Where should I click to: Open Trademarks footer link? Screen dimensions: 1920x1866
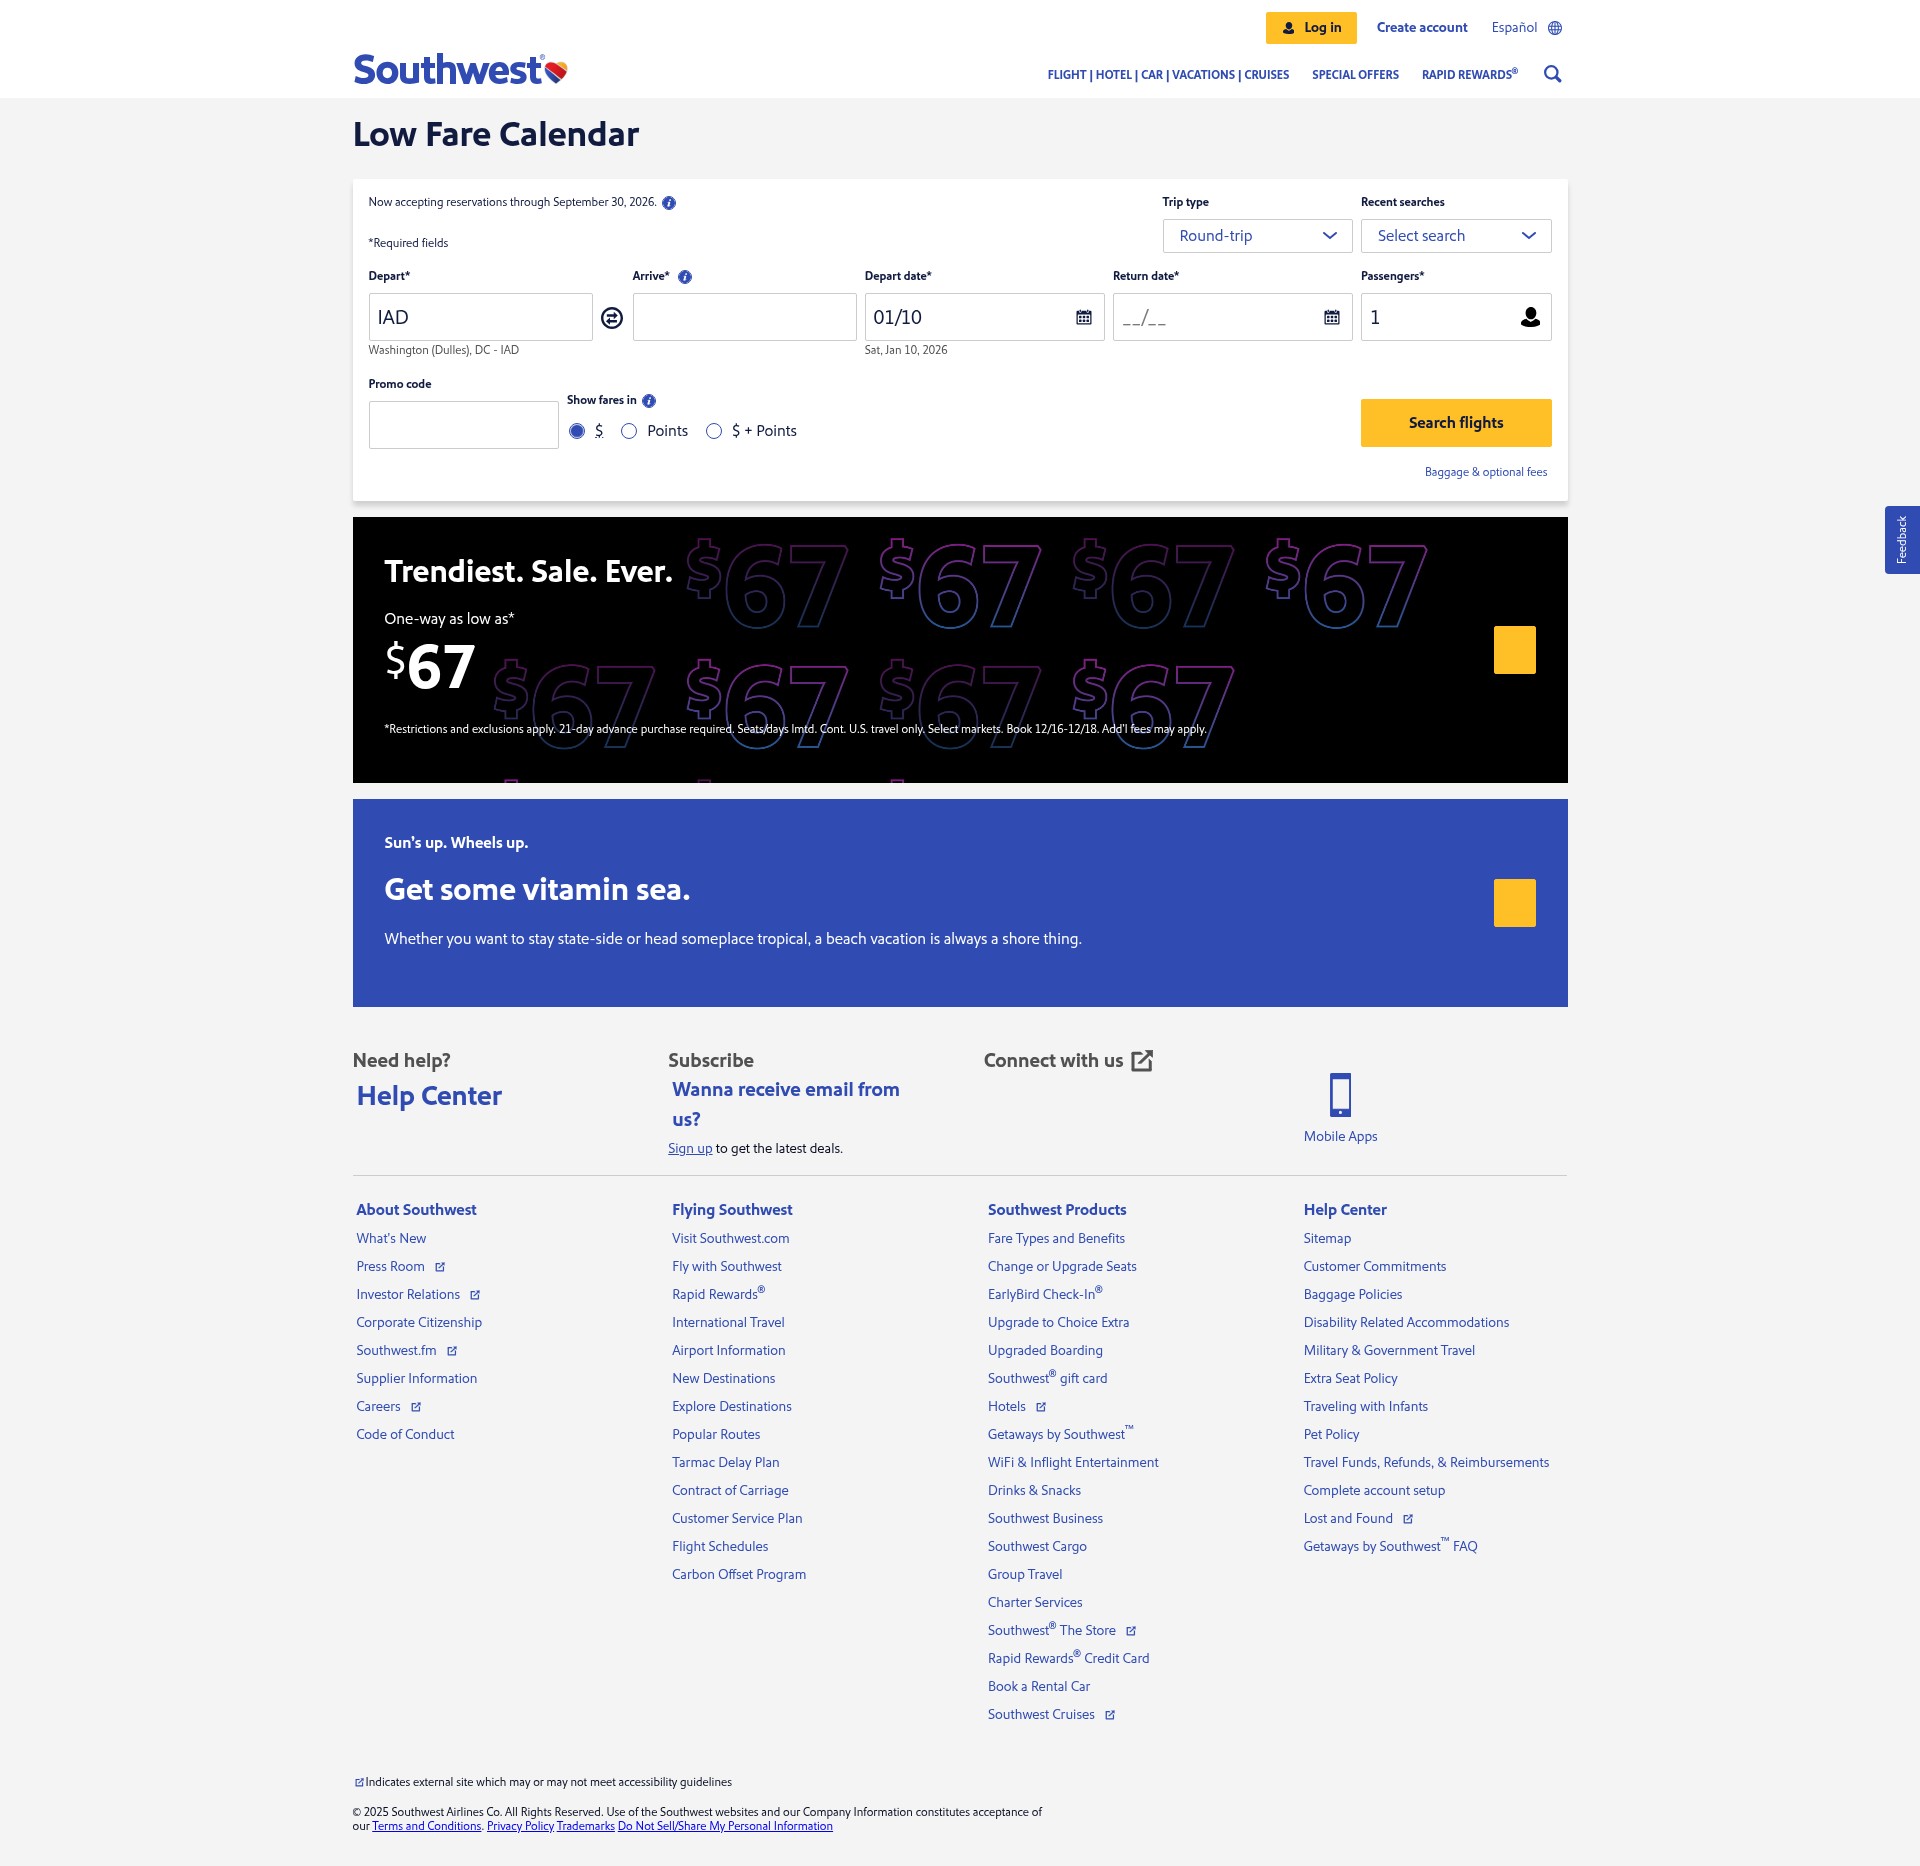click(586, 1826)
